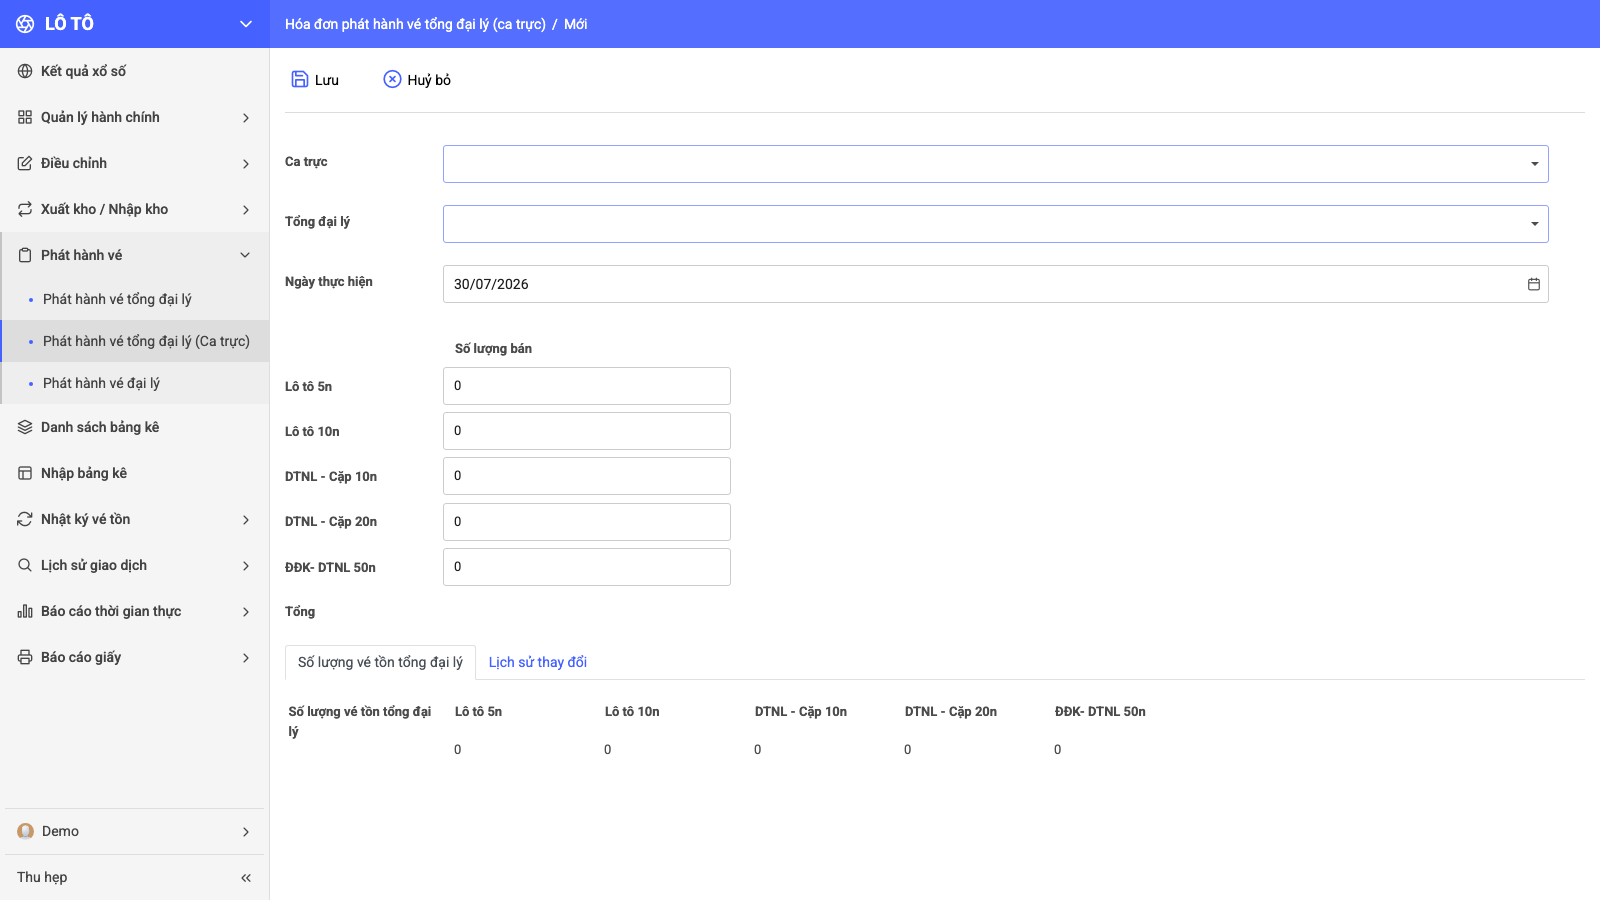Open the calendar icon in Ngày thực hiện

tap(1533, 284)
